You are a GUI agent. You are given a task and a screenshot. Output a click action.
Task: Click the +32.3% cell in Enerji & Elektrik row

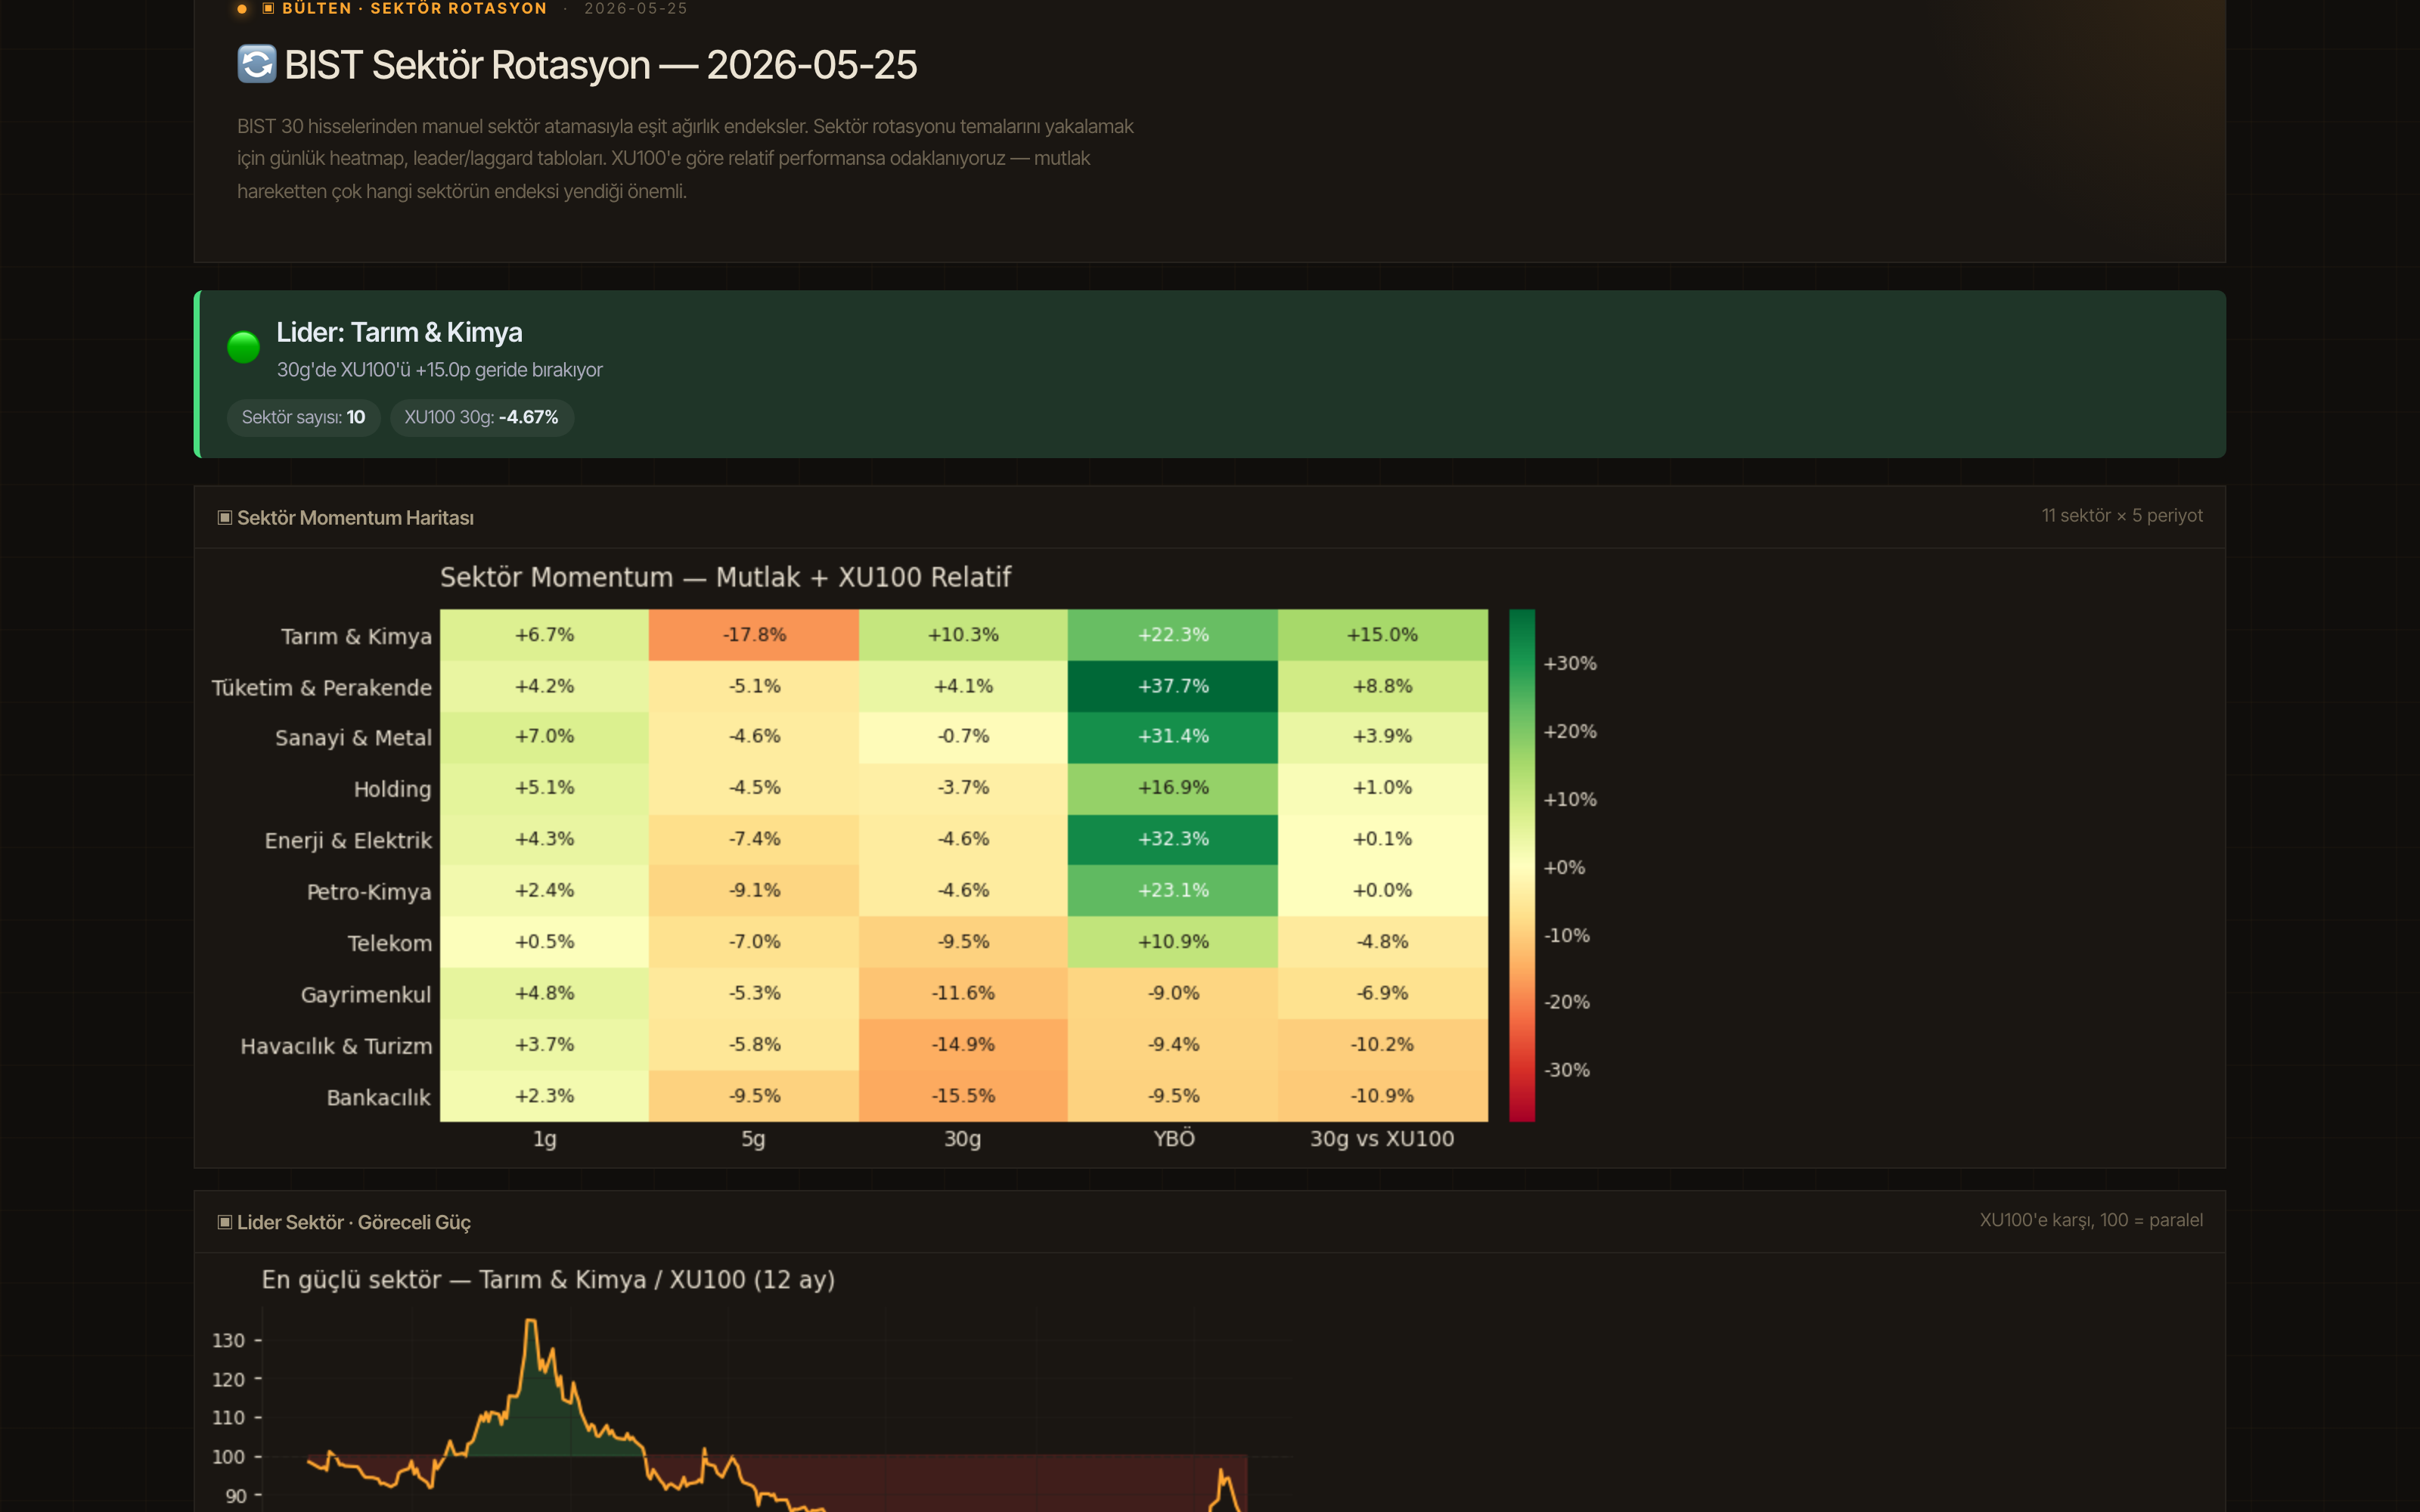tap(1173, 839)
